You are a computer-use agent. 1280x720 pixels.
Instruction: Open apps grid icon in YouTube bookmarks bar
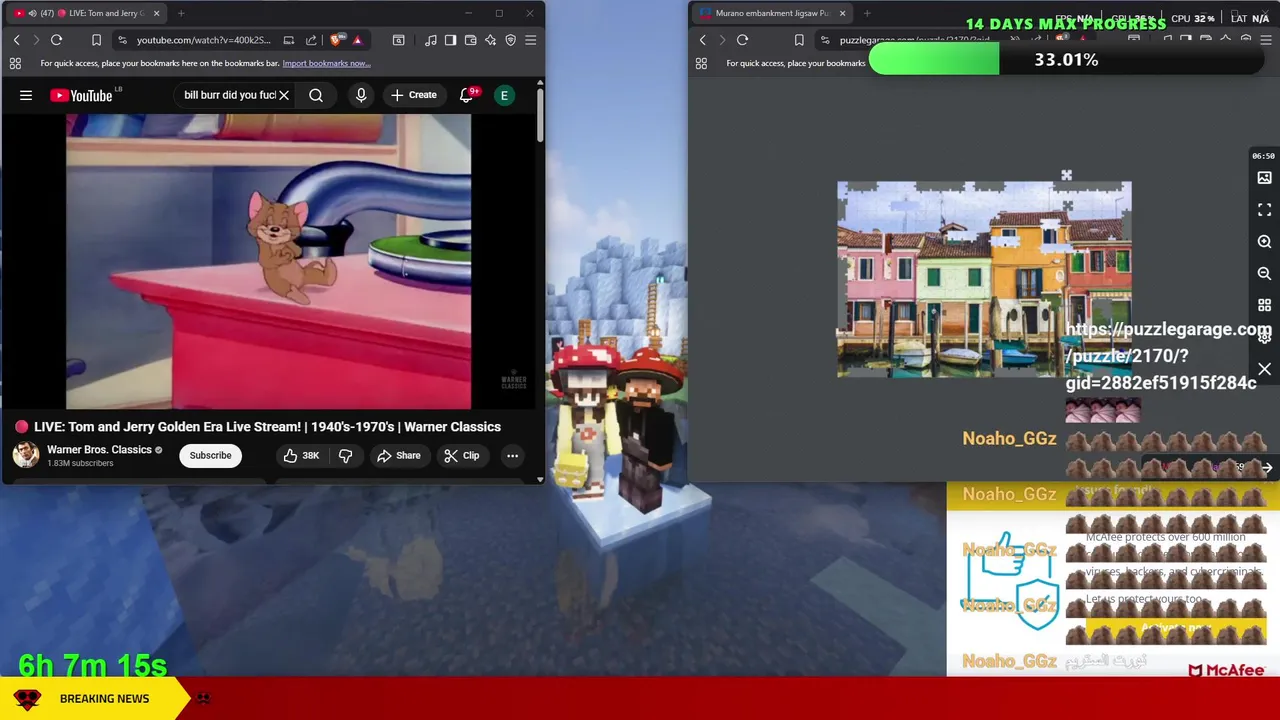[x=15, y=63]
